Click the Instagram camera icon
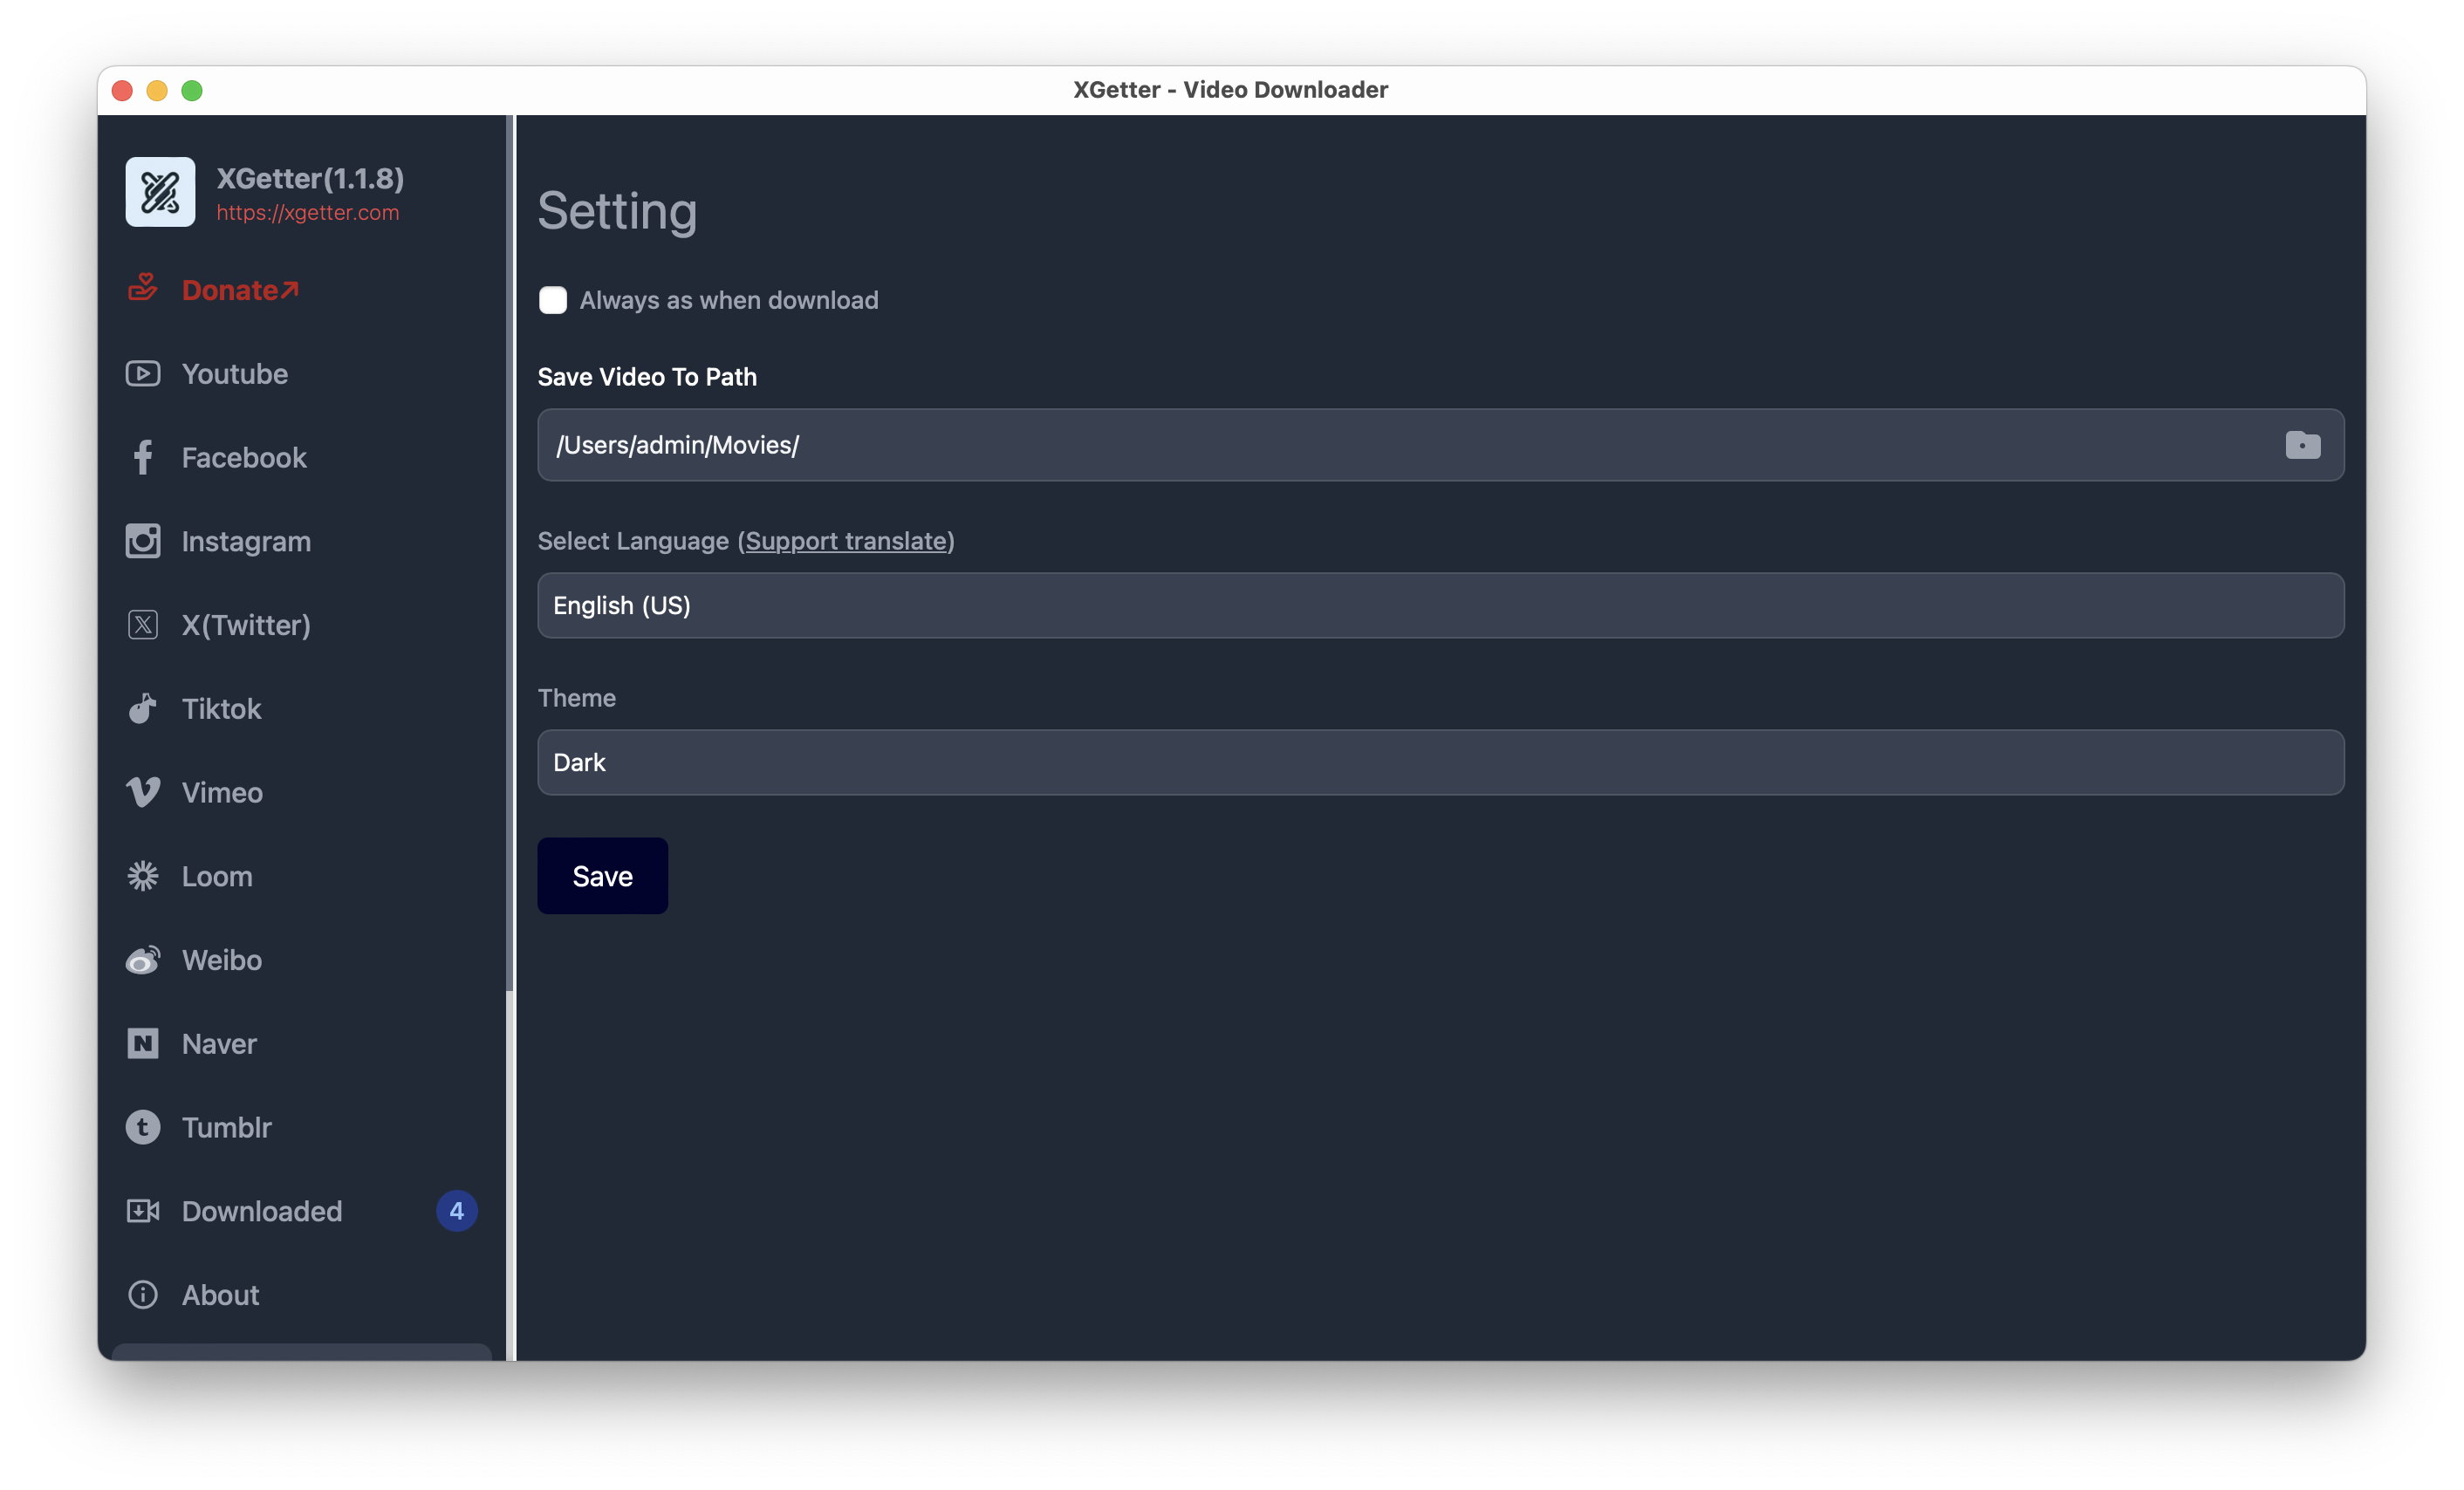Viewport: 2464px width, 1490px height. pyautogui.click(x=143, y=541)
